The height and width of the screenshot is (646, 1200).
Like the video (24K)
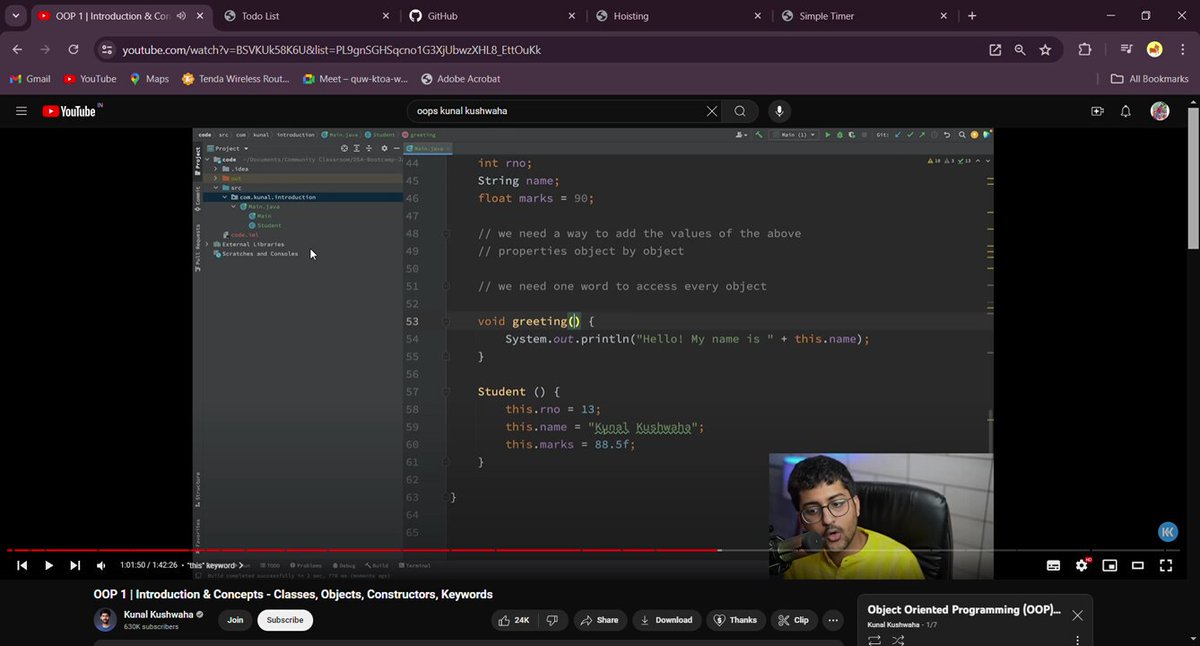[x=515, y=620]
